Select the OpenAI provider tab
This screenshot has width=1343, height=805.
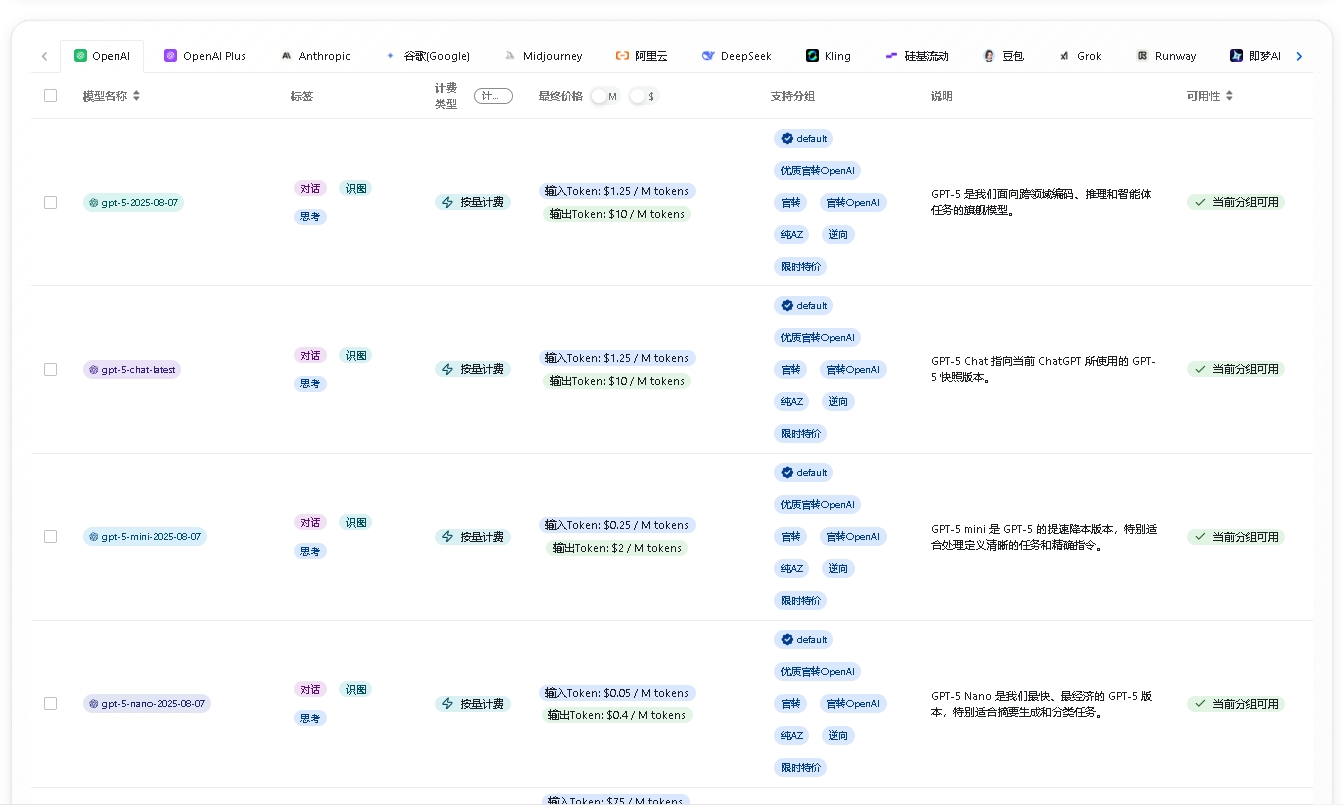click(x=102, y=56)
